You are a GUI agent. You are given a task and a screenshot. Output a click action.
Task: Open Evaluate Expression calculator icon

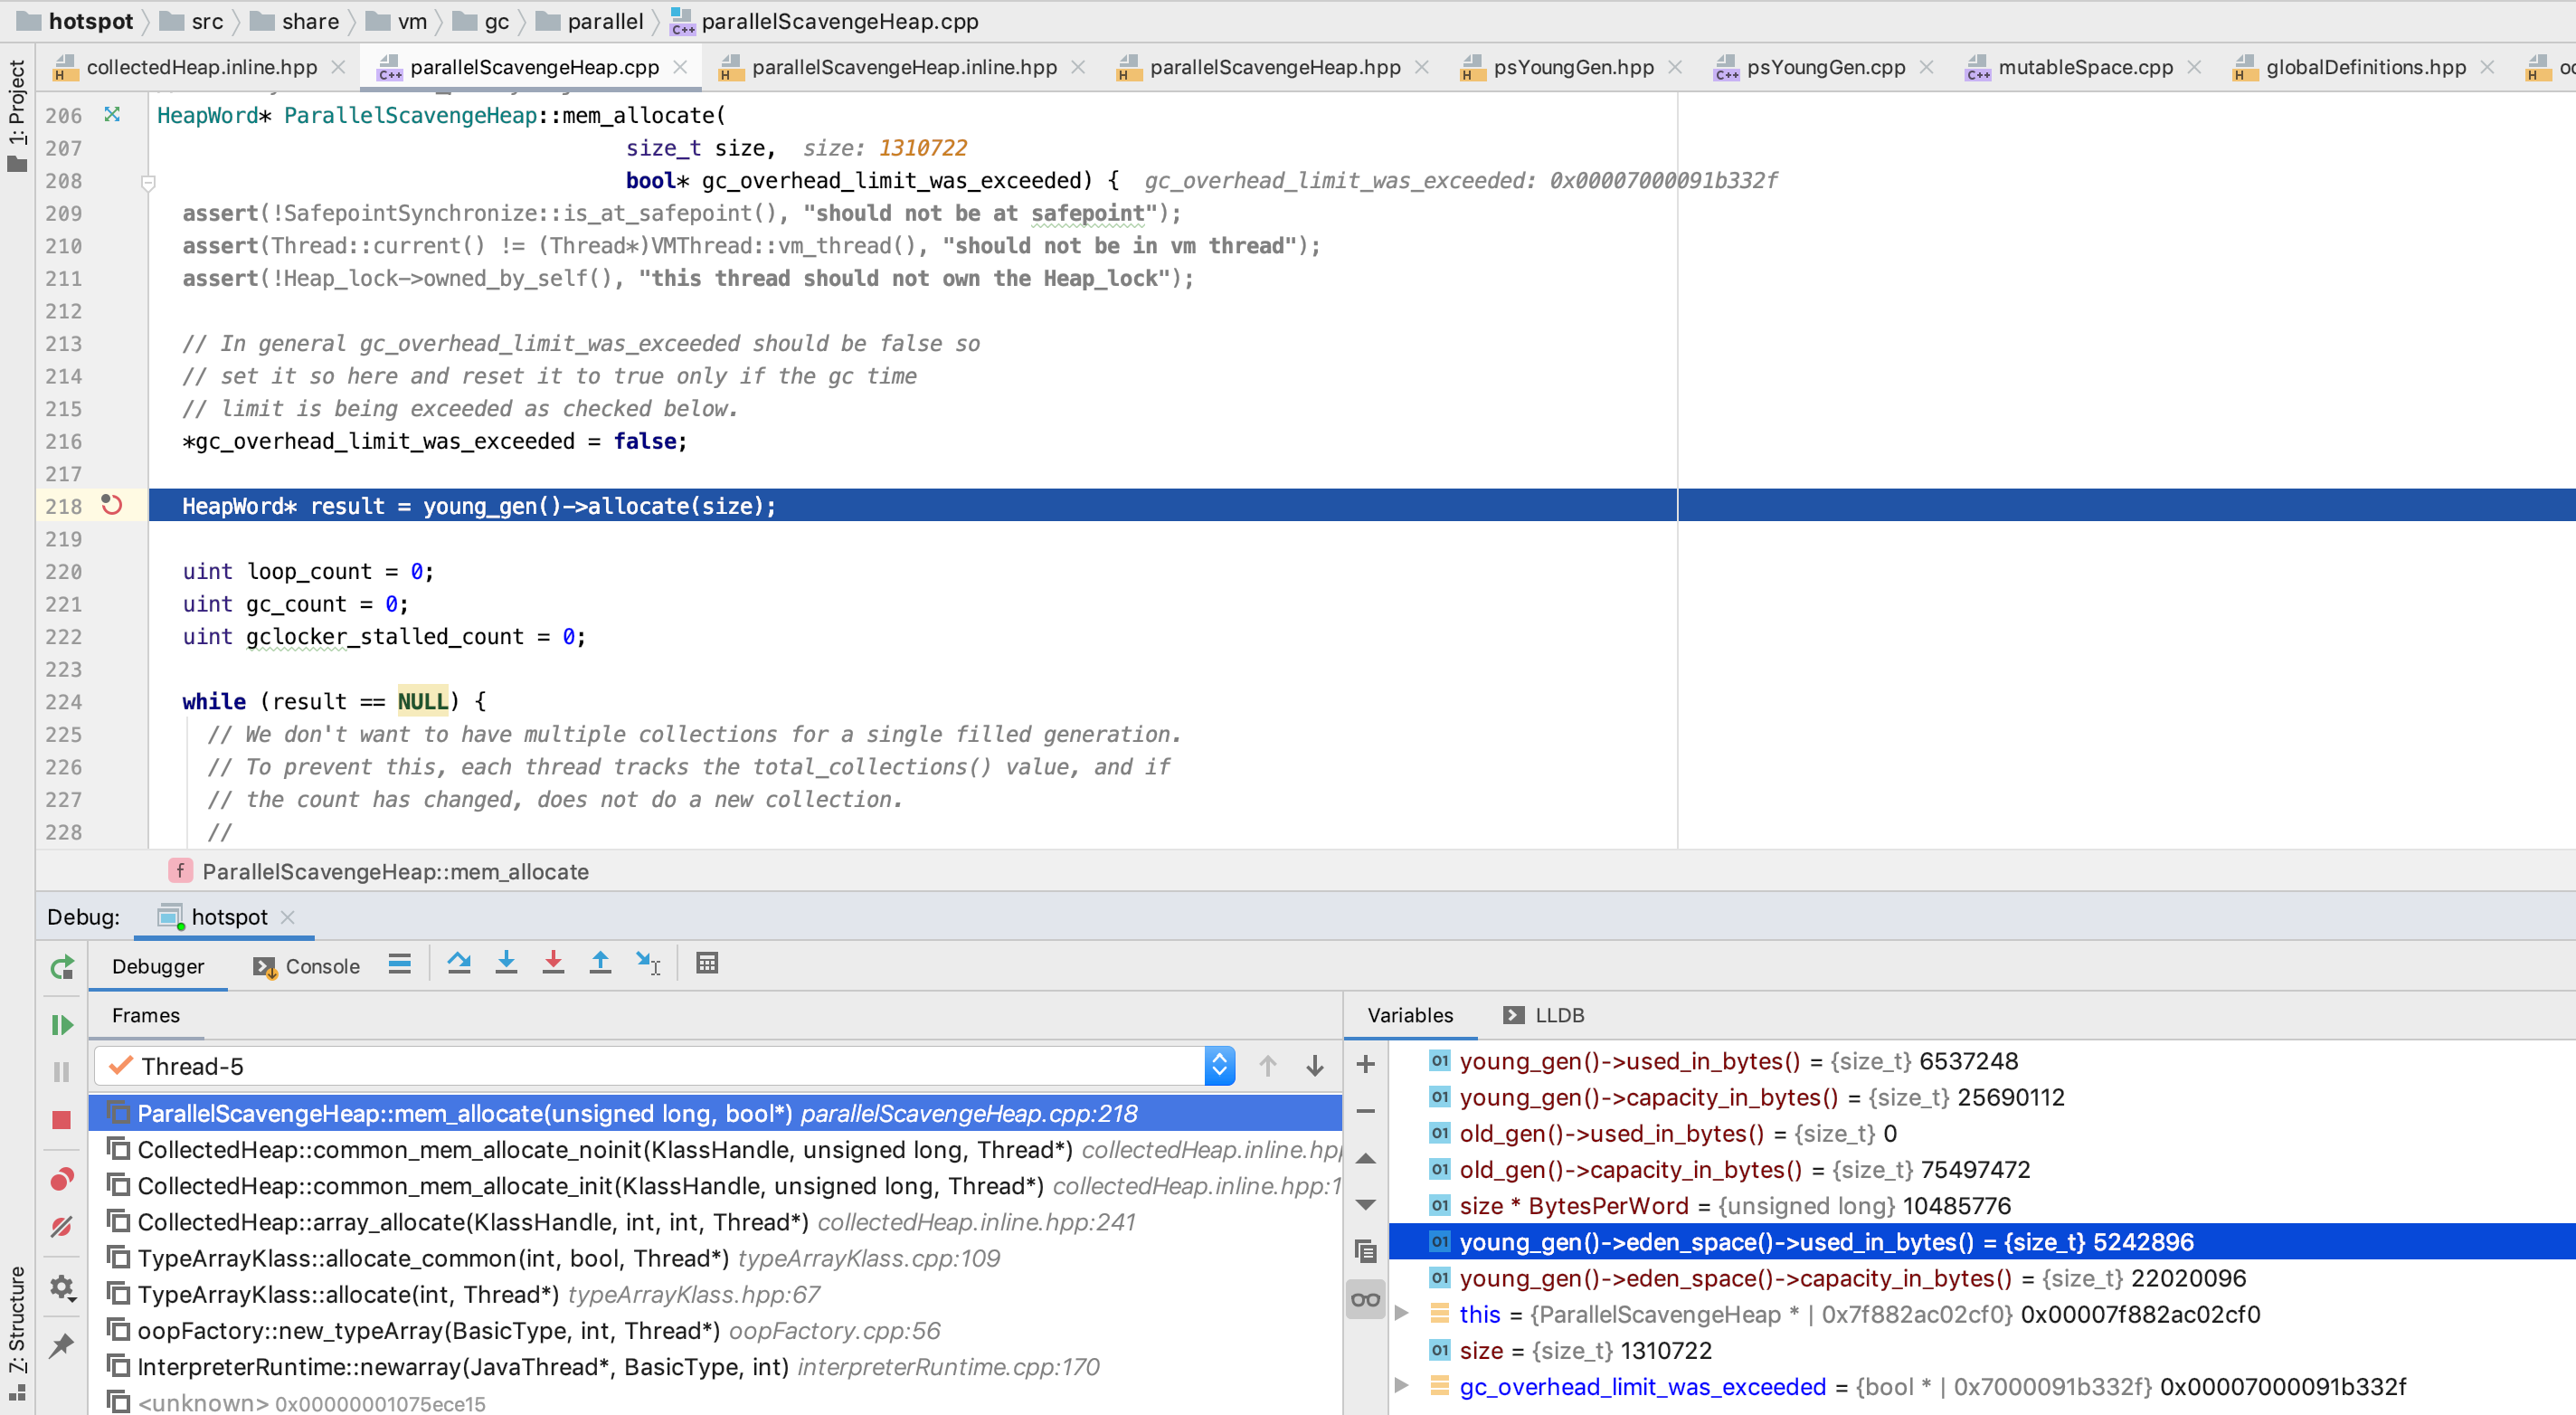click(x=707, y=963)
